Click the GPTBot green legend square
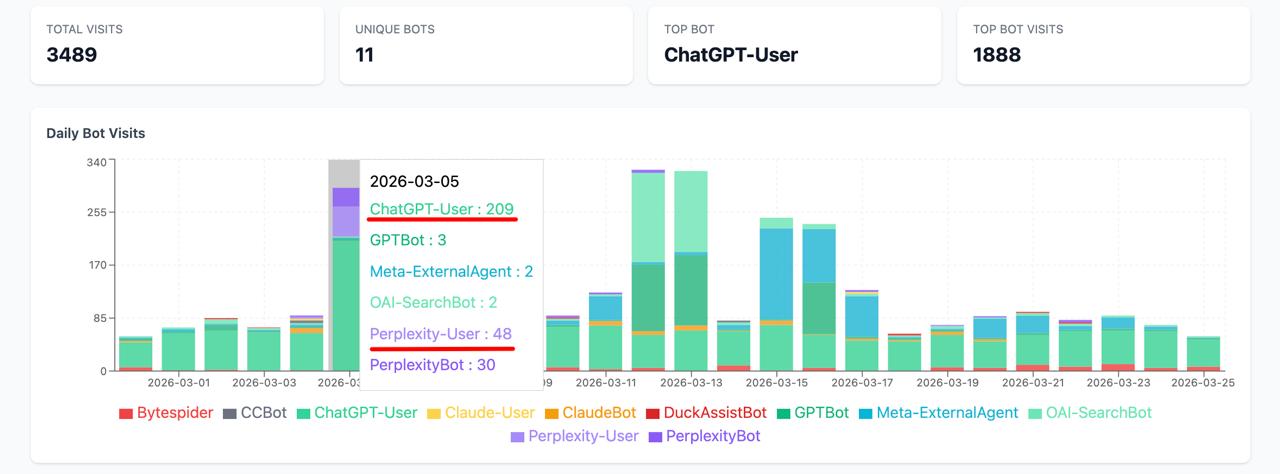Viewport: 1280px width, 474px height. pos(784,413)
